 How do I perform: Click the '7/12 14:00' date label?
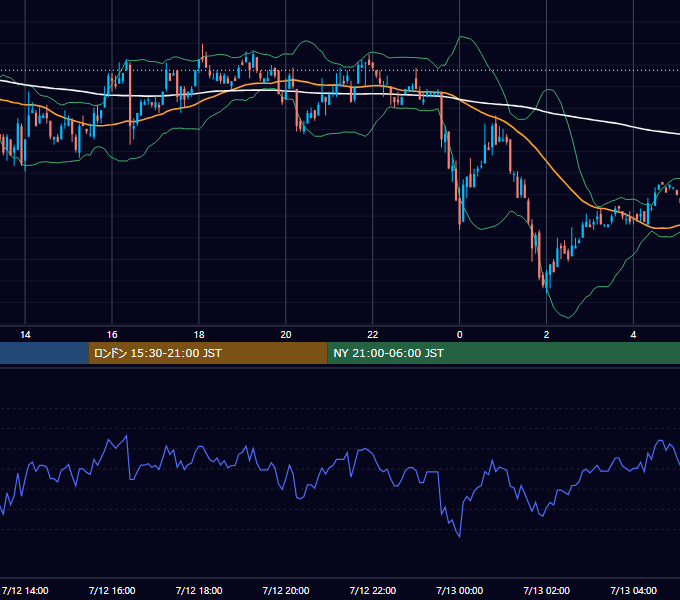(x=25, y=590)
